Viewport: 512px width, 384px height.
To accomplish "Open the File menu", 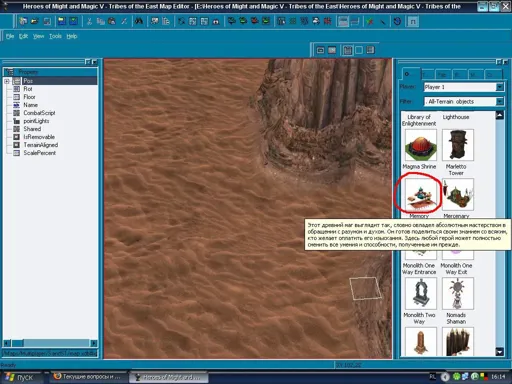I will 10,36.
